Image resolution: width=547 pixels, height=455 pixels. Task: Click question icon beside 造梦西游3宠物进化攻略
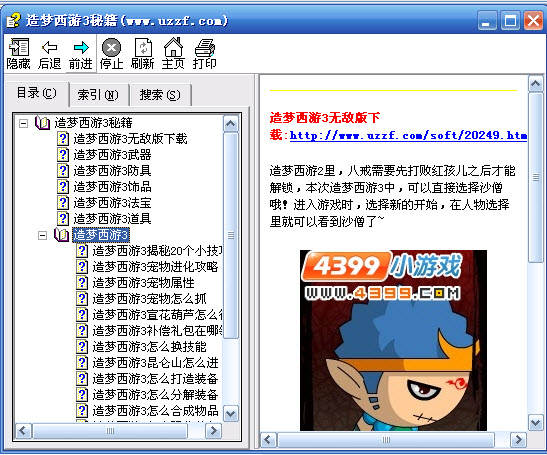[x=82, y=267]
